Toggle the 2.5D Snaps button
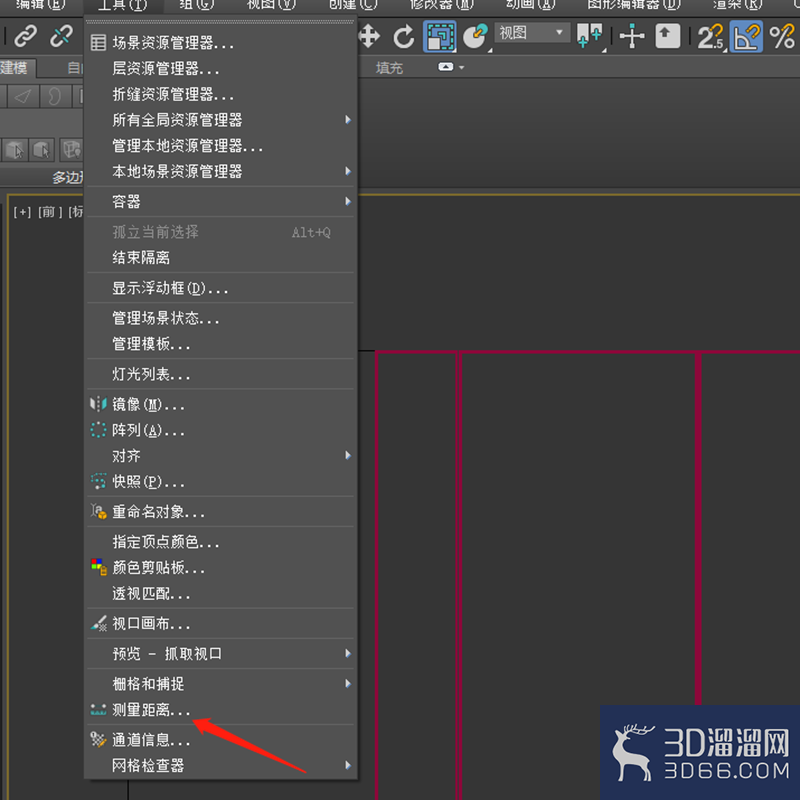The height and width of the screenshot is (800, 800). pos(710,37)
